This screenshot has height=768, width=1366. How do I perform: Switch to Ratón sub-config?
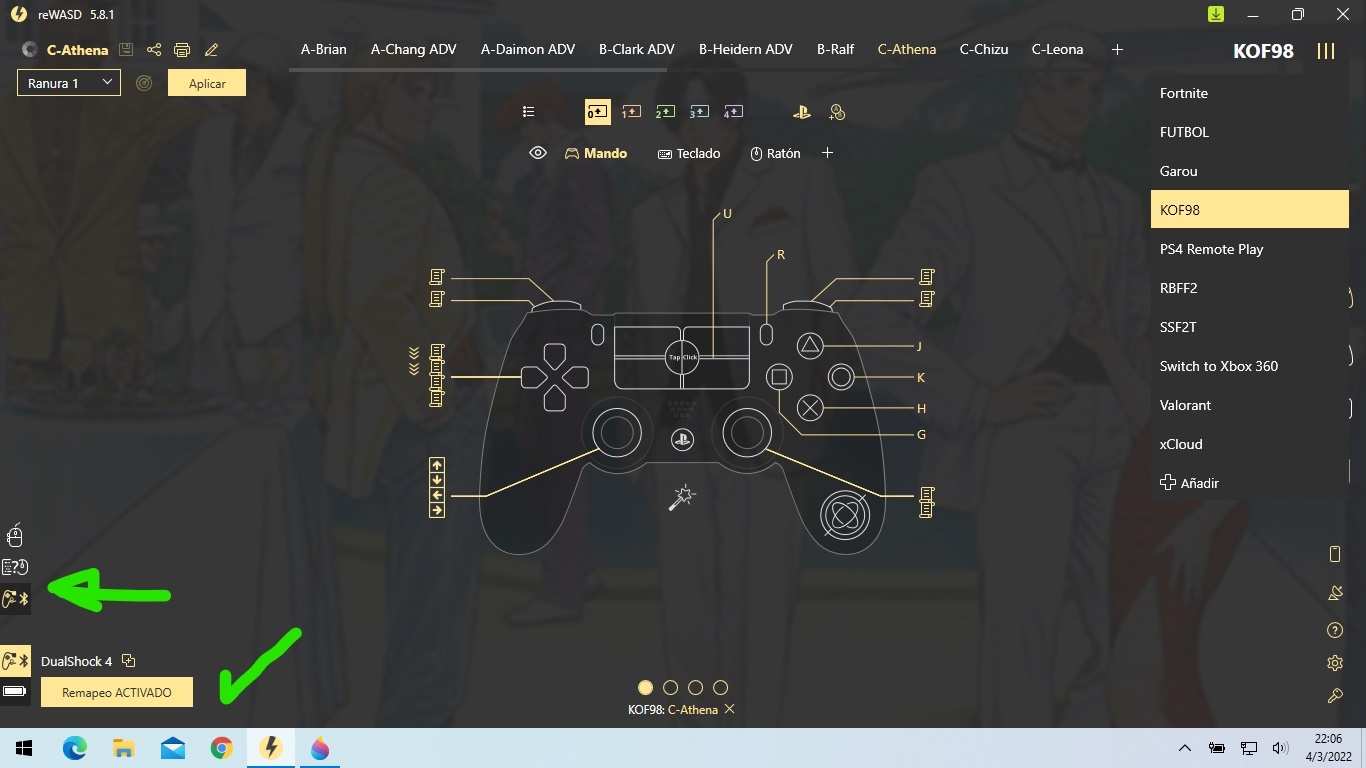click(x=775, y=153)
